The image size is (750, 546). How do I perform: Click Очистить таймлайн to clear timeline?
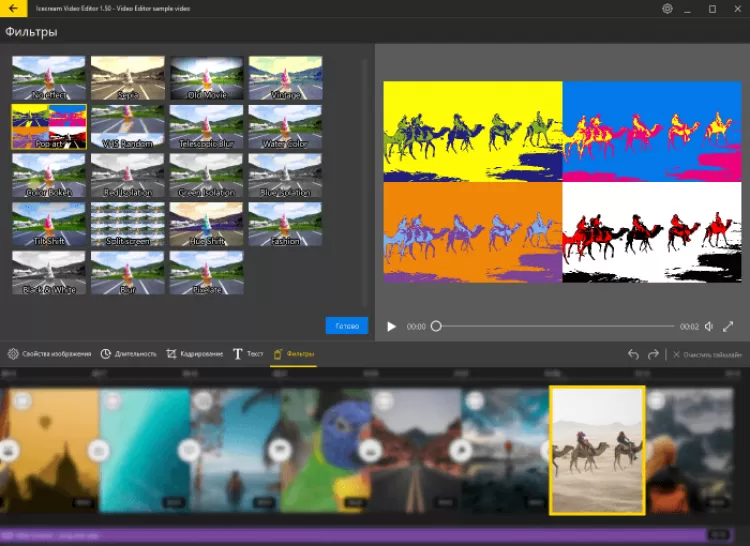(x=708, y=354)
